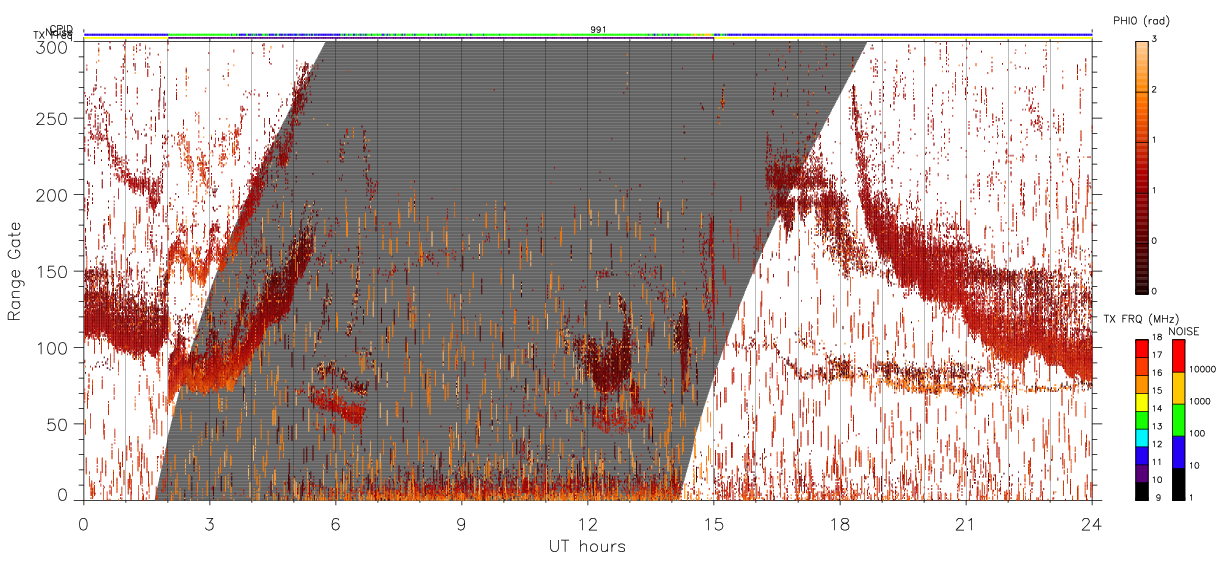This screenshot has height=567, width=1228.
Task: Click the 21 tick label on the UT hours axis
Action: pyautogui.click(x=965, y=524)
